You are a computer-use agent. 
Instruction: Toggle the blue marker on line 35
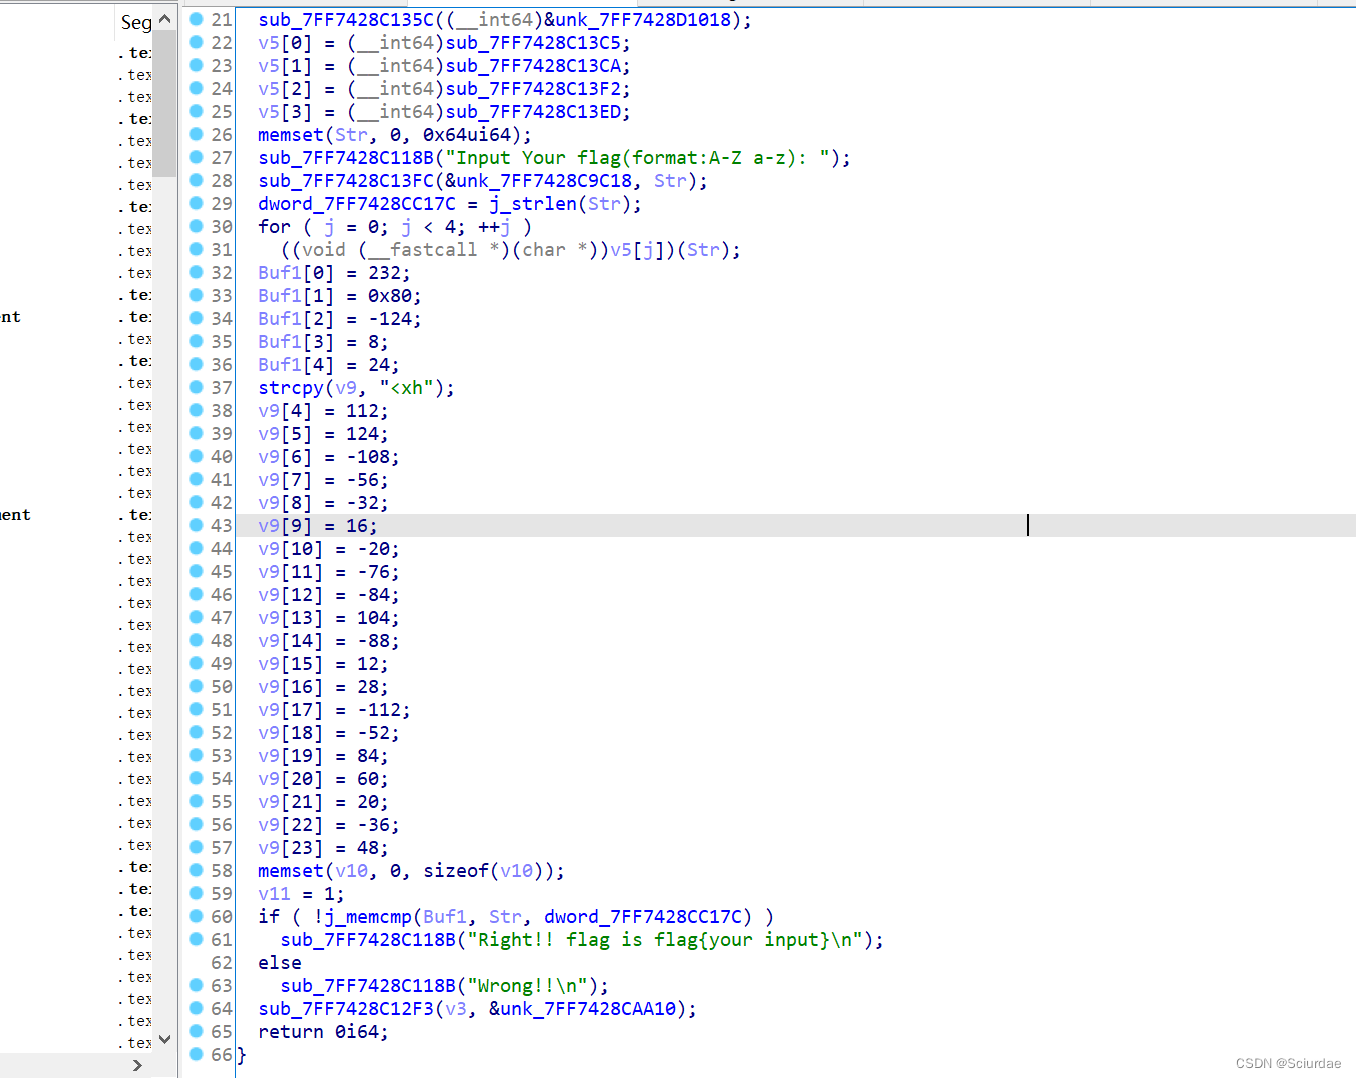tap(196, 341)
